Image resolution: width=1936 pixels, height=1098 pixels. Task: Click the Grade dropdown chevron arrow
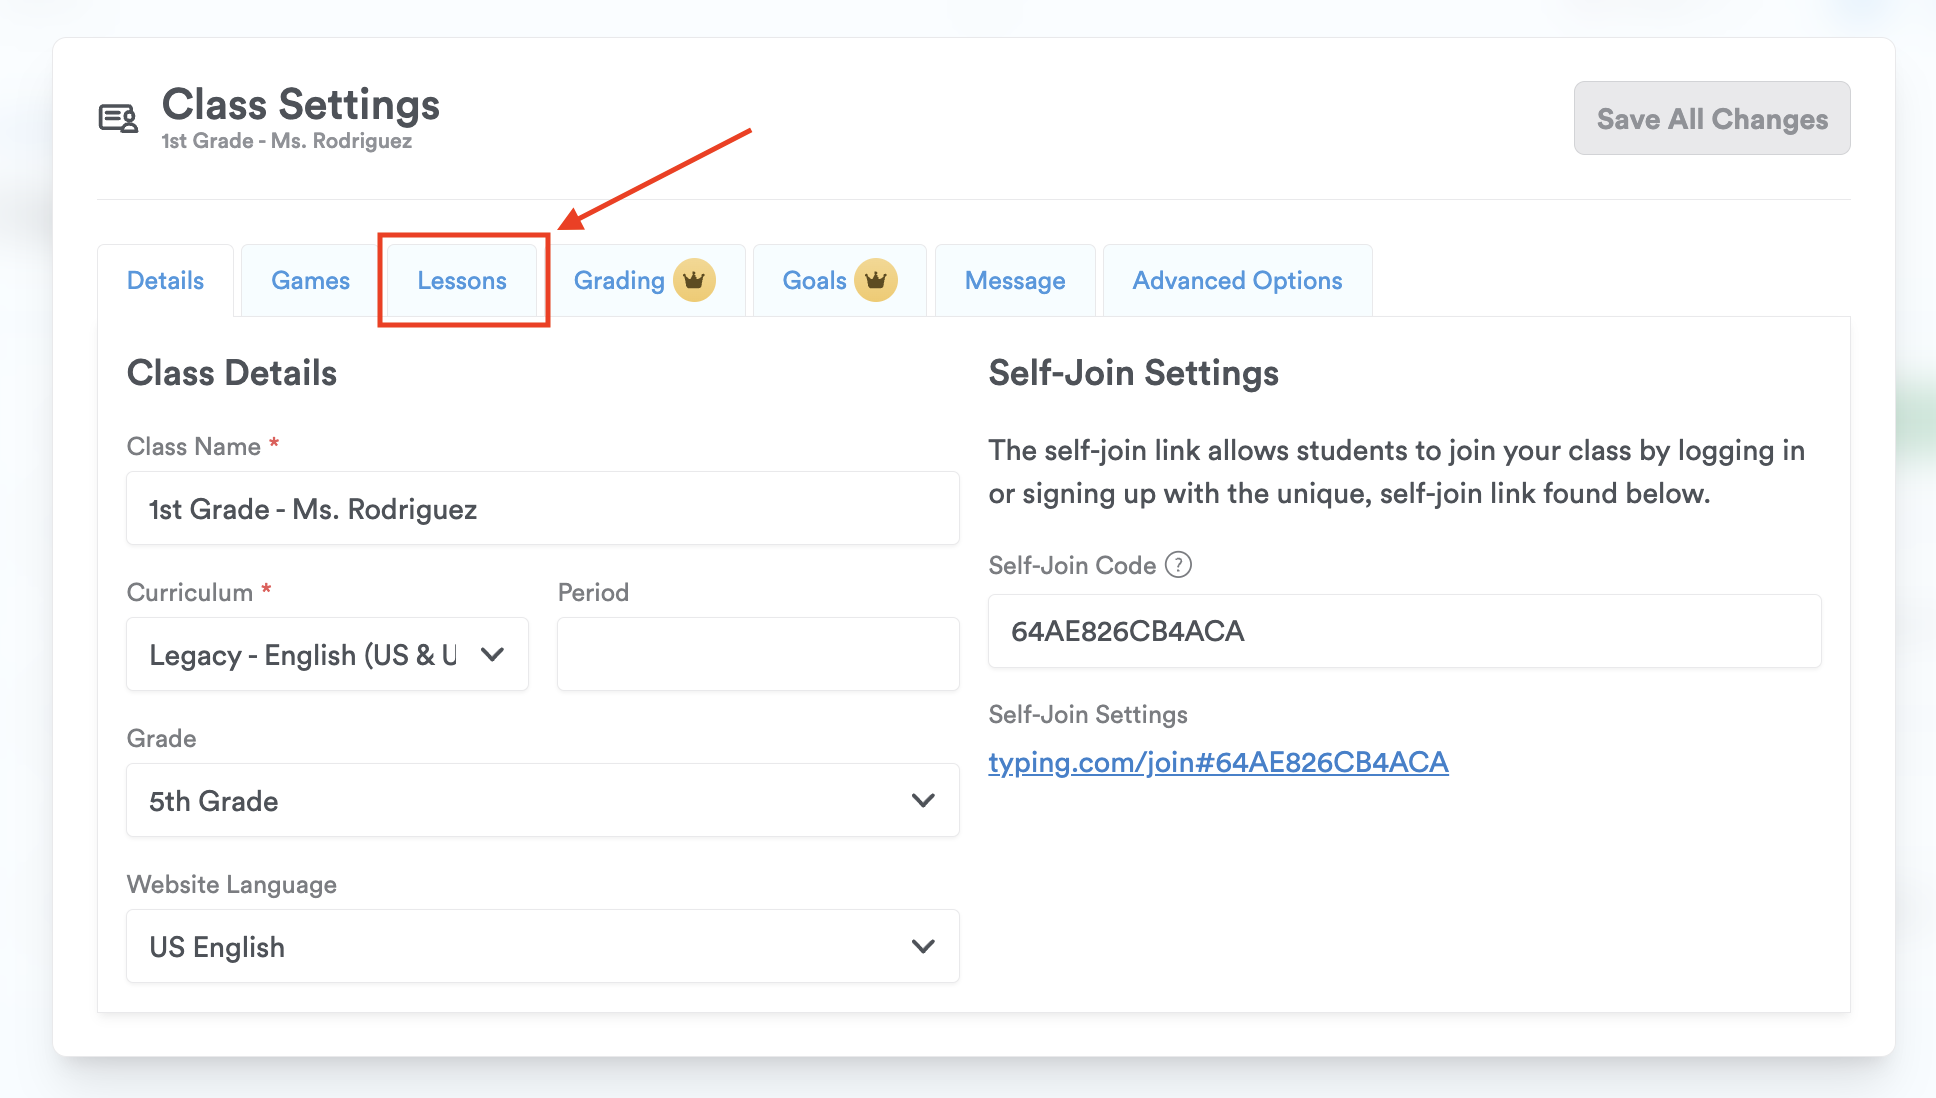(923, 800)
